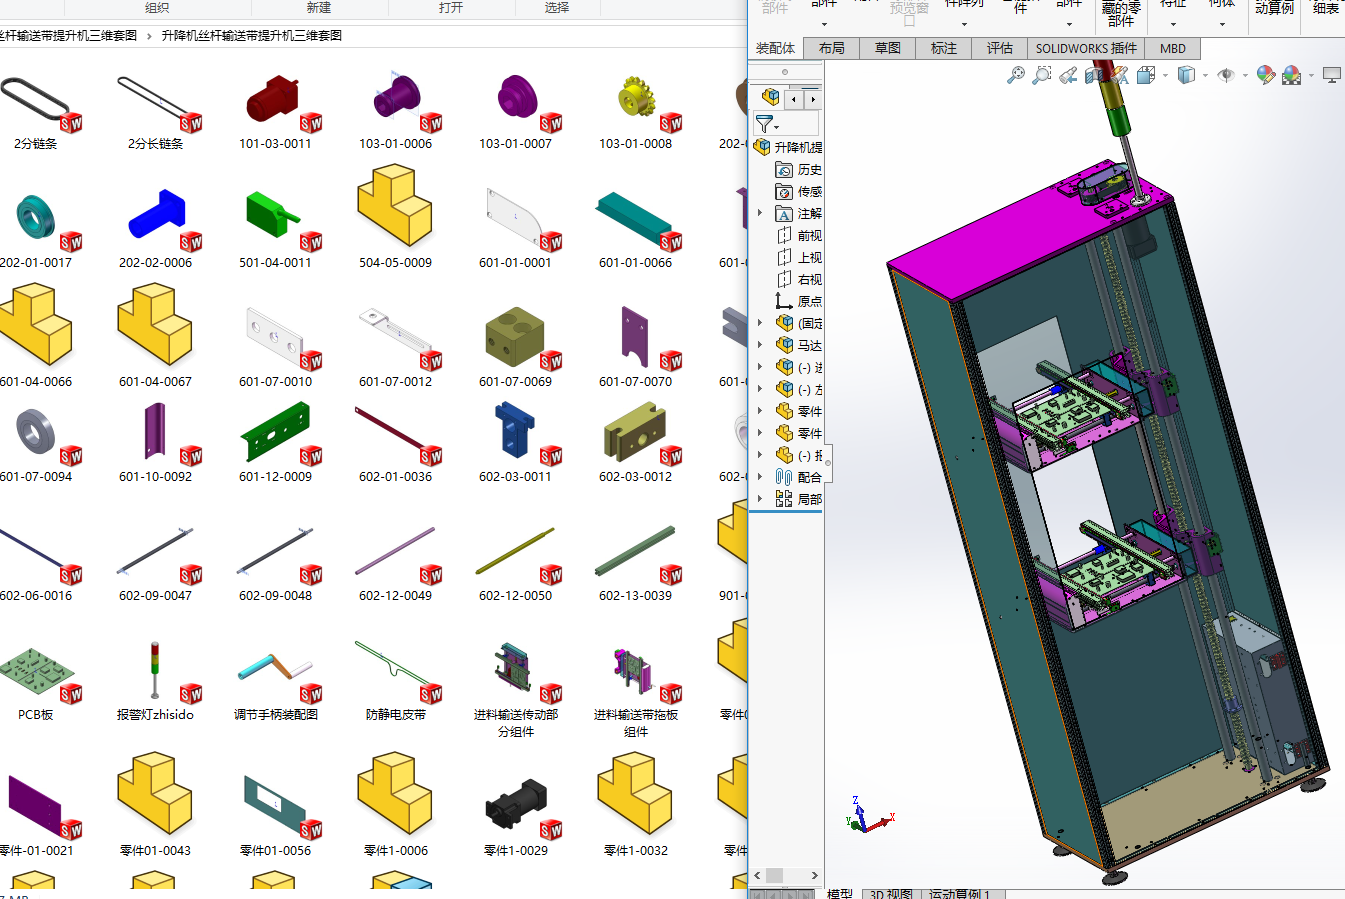The image size is (1345, 899).
Task: Switch to the 模型 bottom tab
Action: point(840,893)
